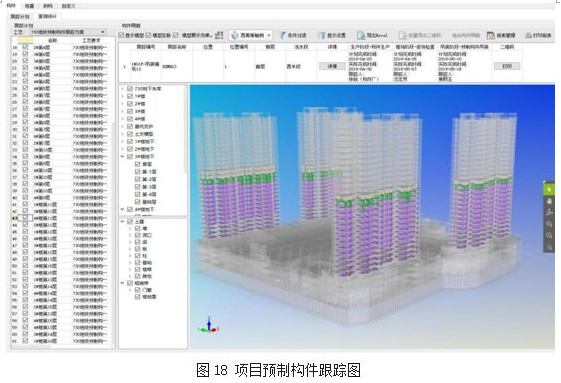
Task: Activate the green select-cursor tool in viewport
Action: point(548,189)
